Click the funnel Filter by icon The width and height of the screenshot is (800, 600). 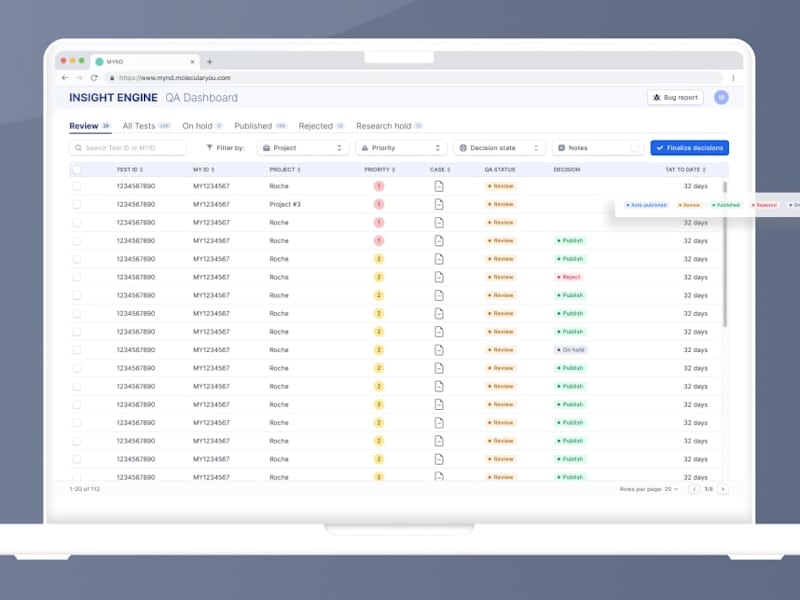pyautogui.click(x=209, y=148)
